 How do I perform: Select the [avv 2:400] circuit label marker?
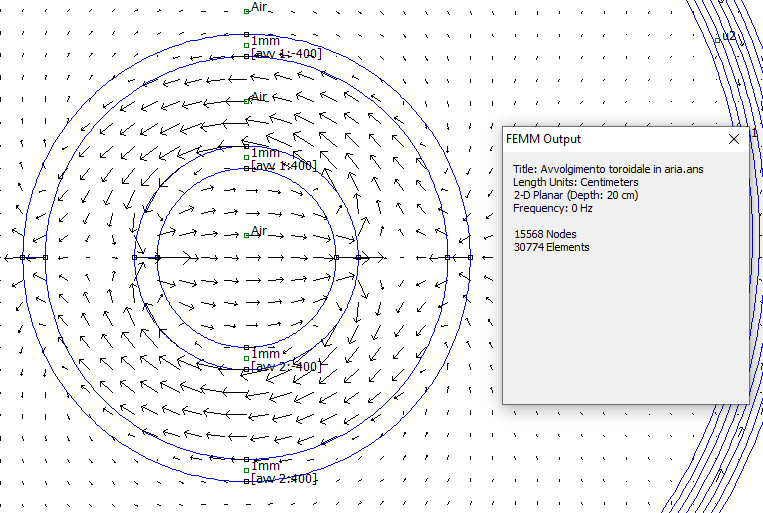(247, 482)
